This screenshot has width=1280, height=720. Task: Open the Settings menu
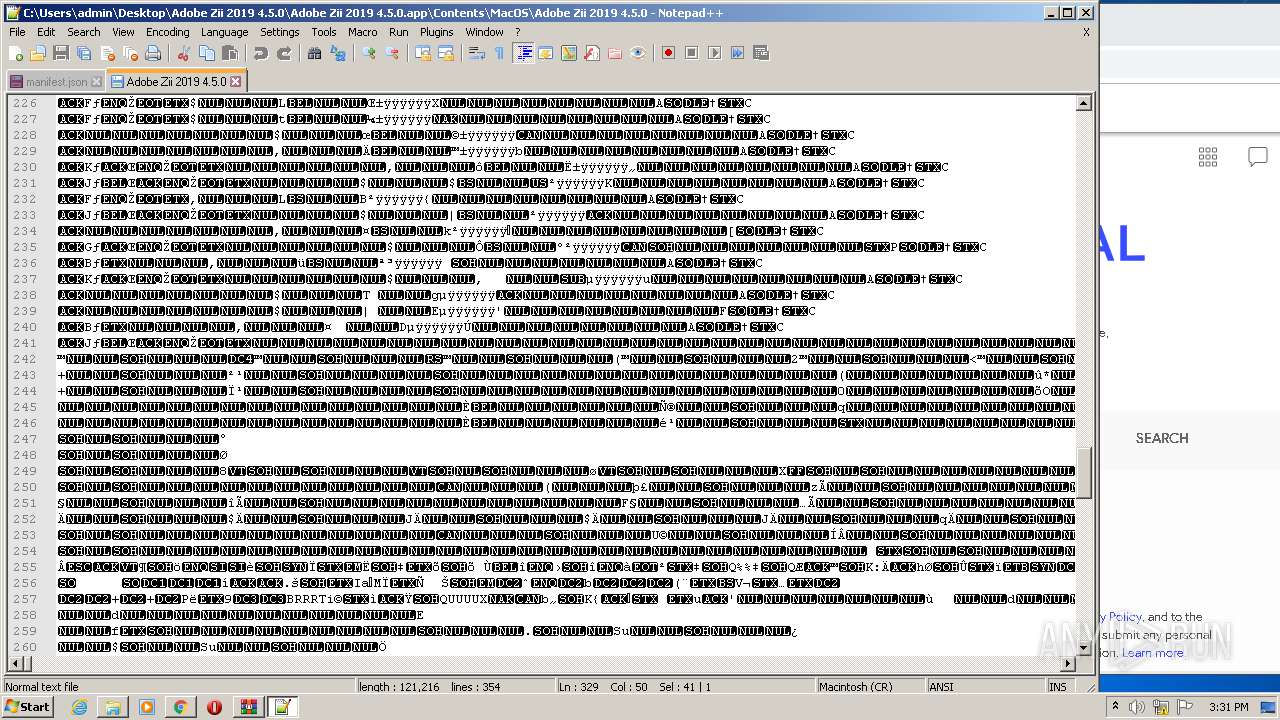click(x=280, y=32)
